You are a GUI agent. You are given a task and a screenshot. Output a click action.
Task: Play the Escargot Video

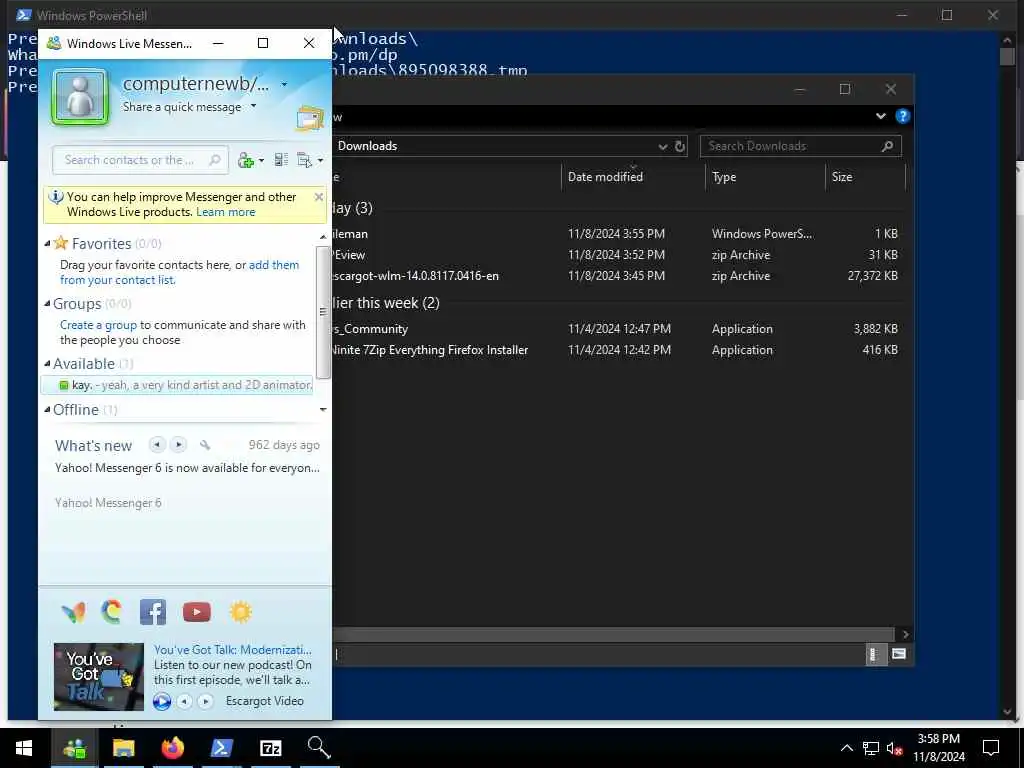161,701
